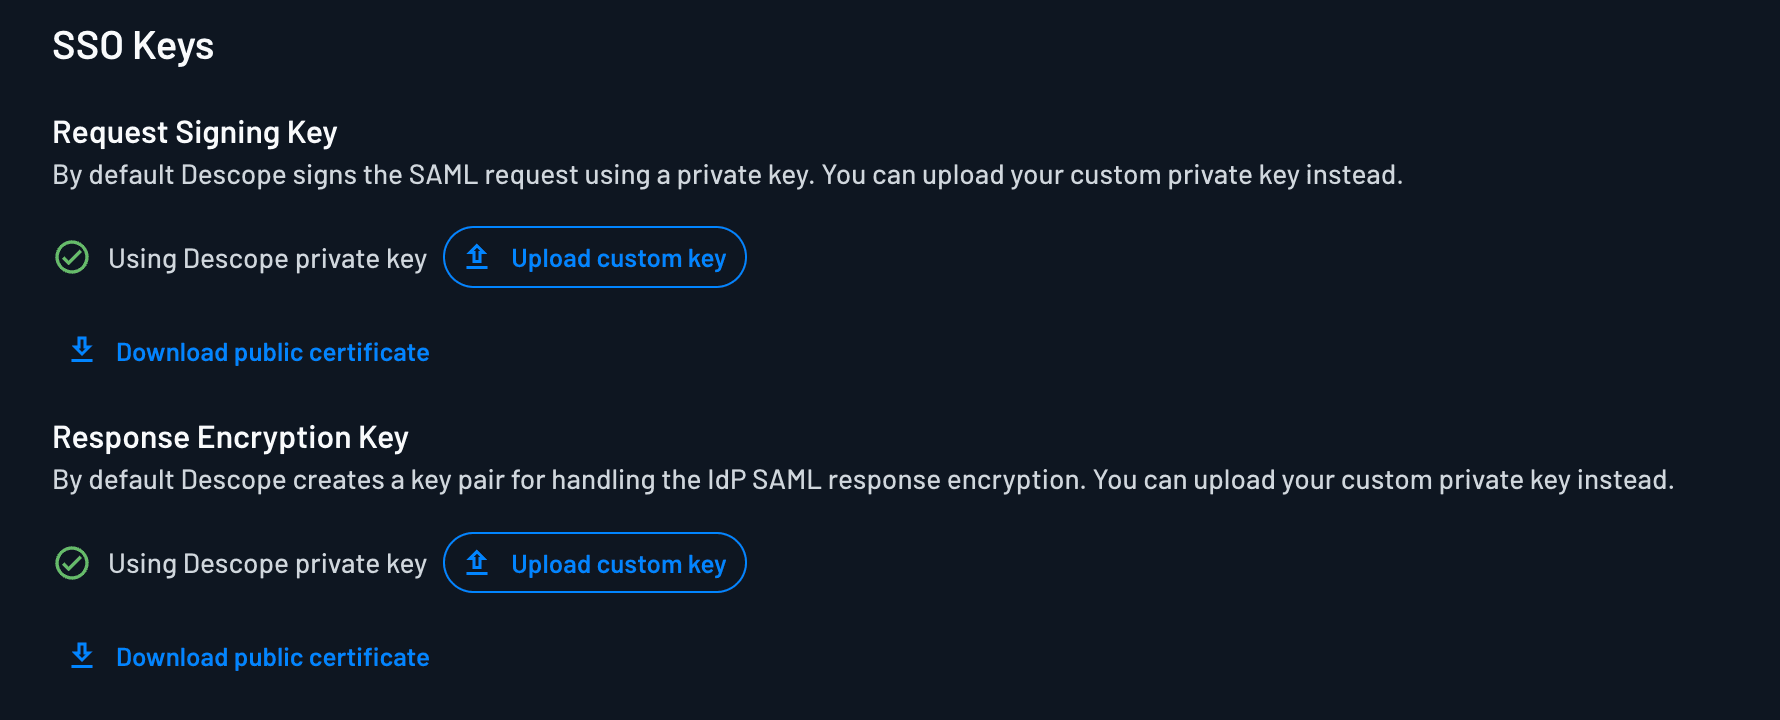Click the upload icon in signing key's Upload button
The width and height of the screenshot is (1780, 720).
point(475,257)
